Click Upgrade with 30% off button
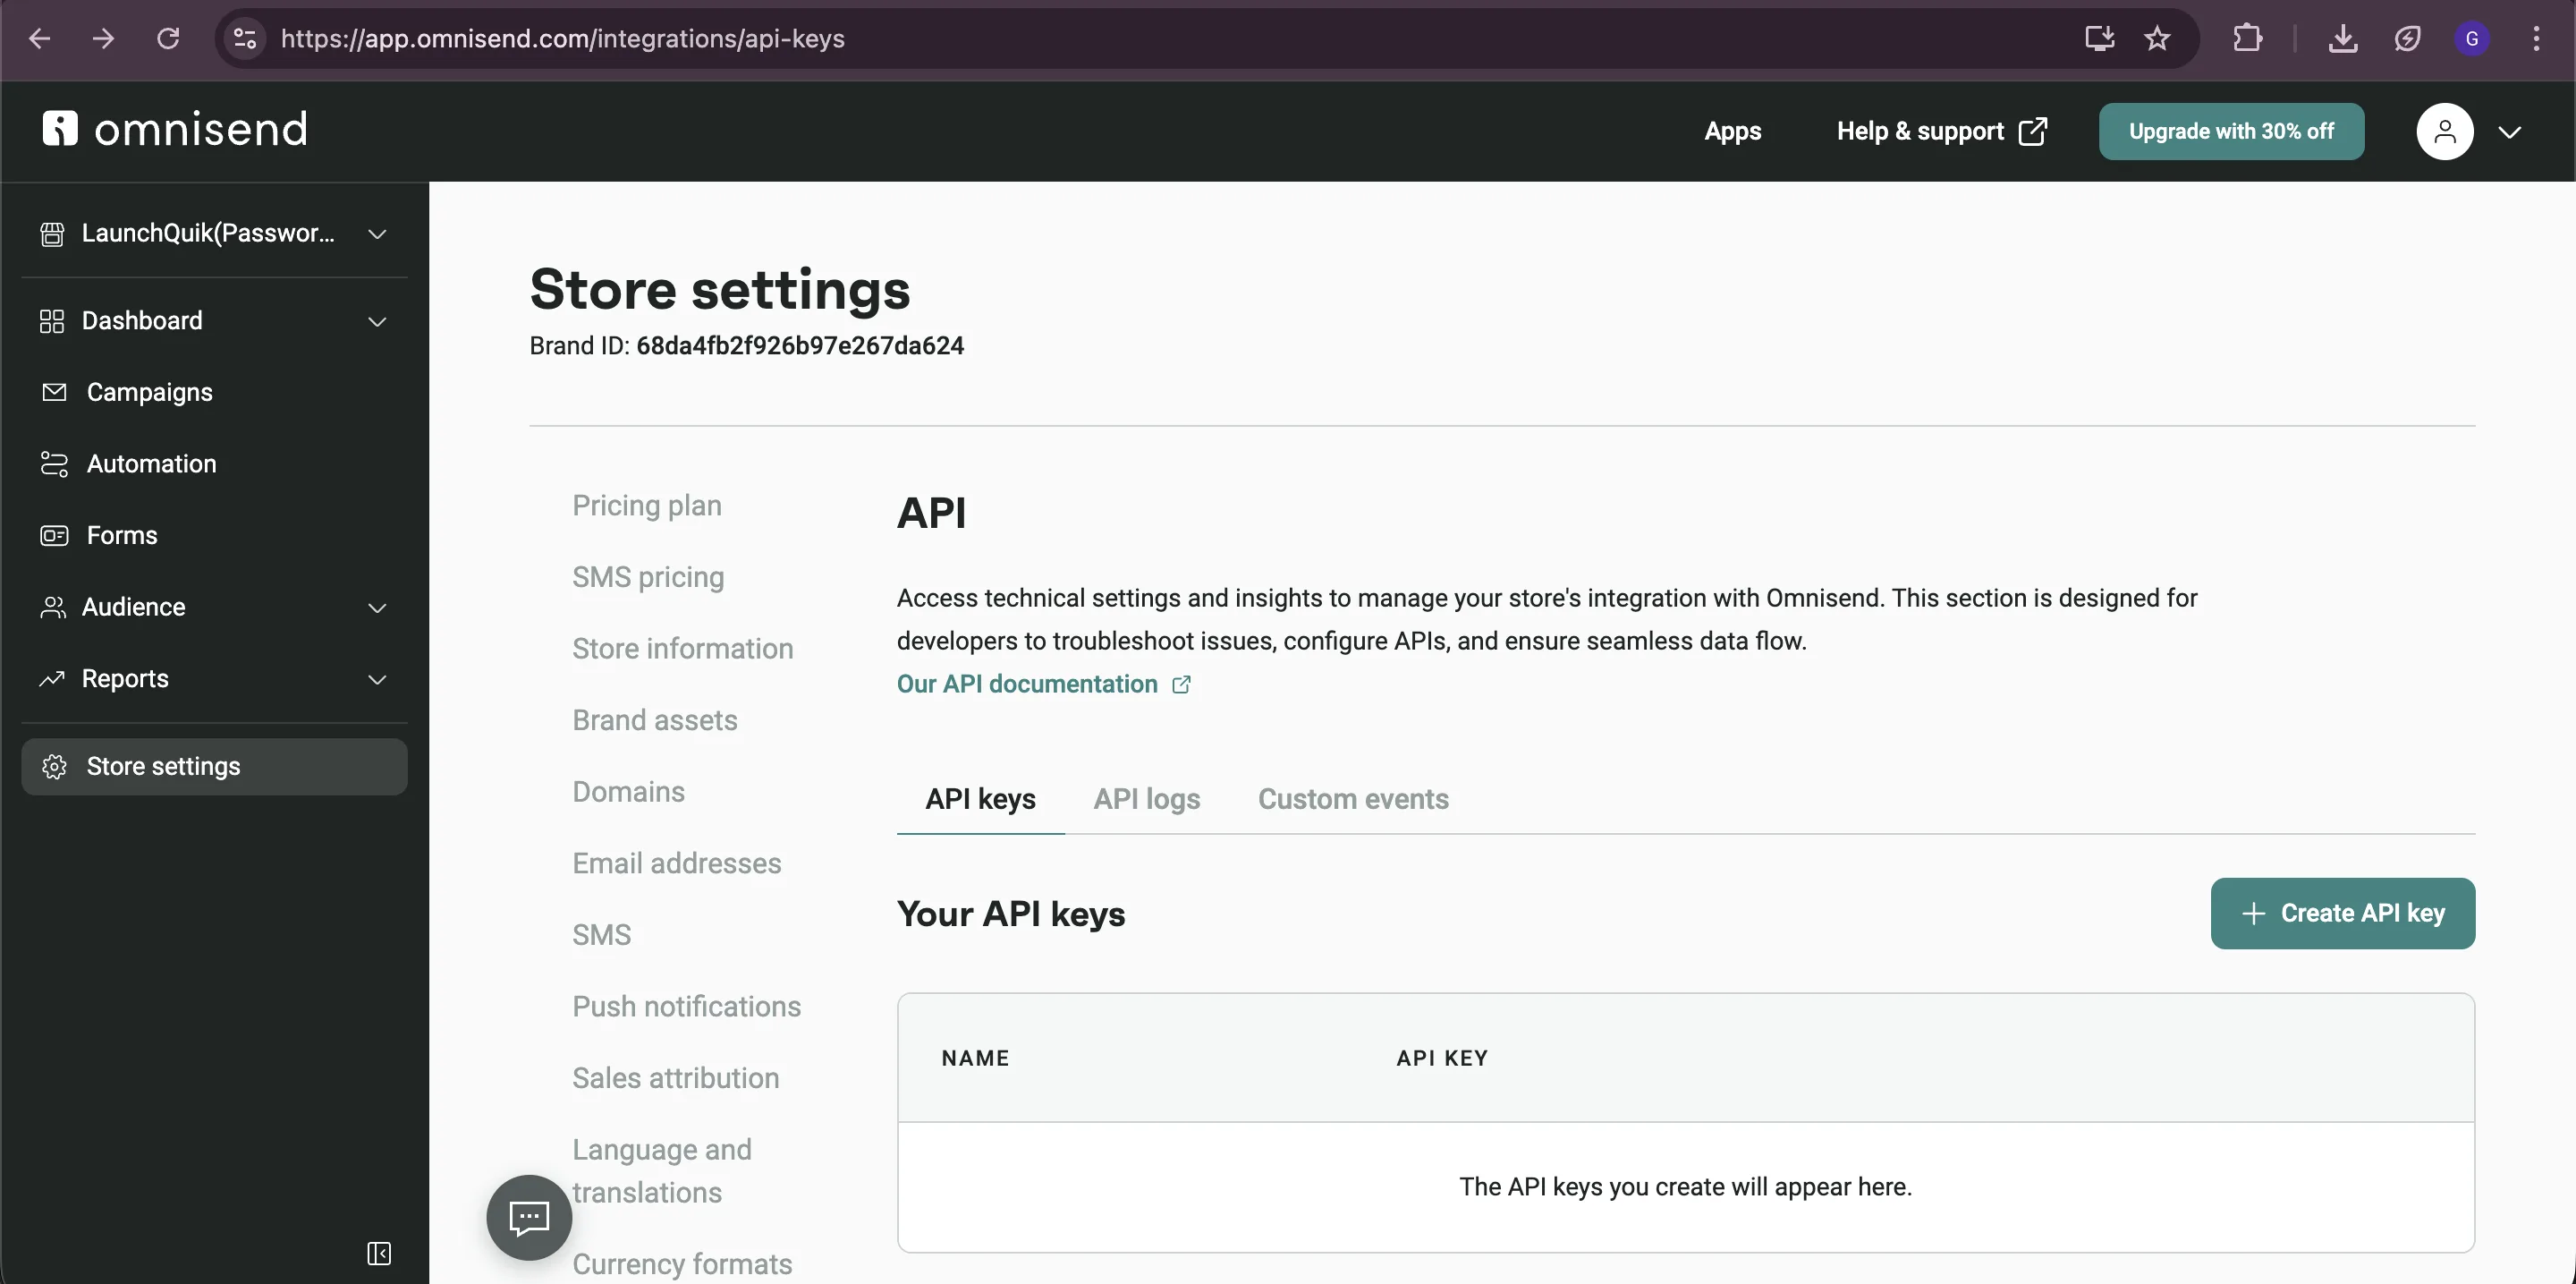2576x1284 pixels. pyautogui.click(x=2231, y=131)
